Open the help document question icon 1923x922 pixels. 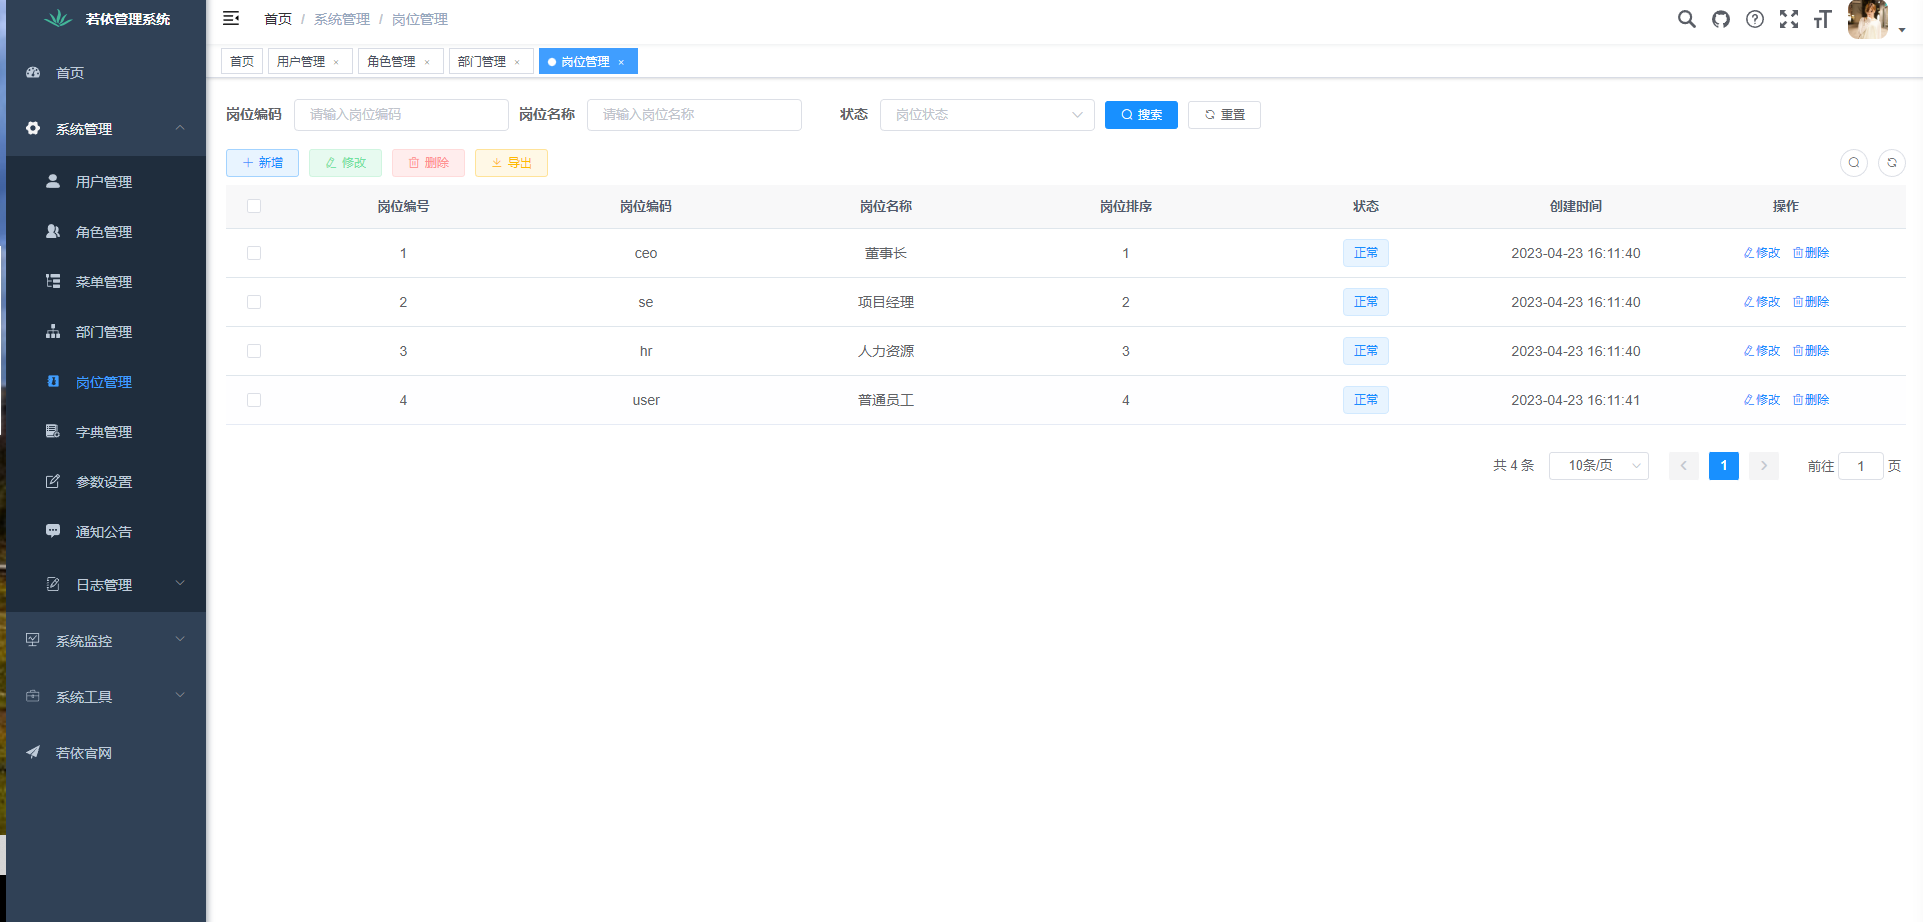click(1754, 19)
